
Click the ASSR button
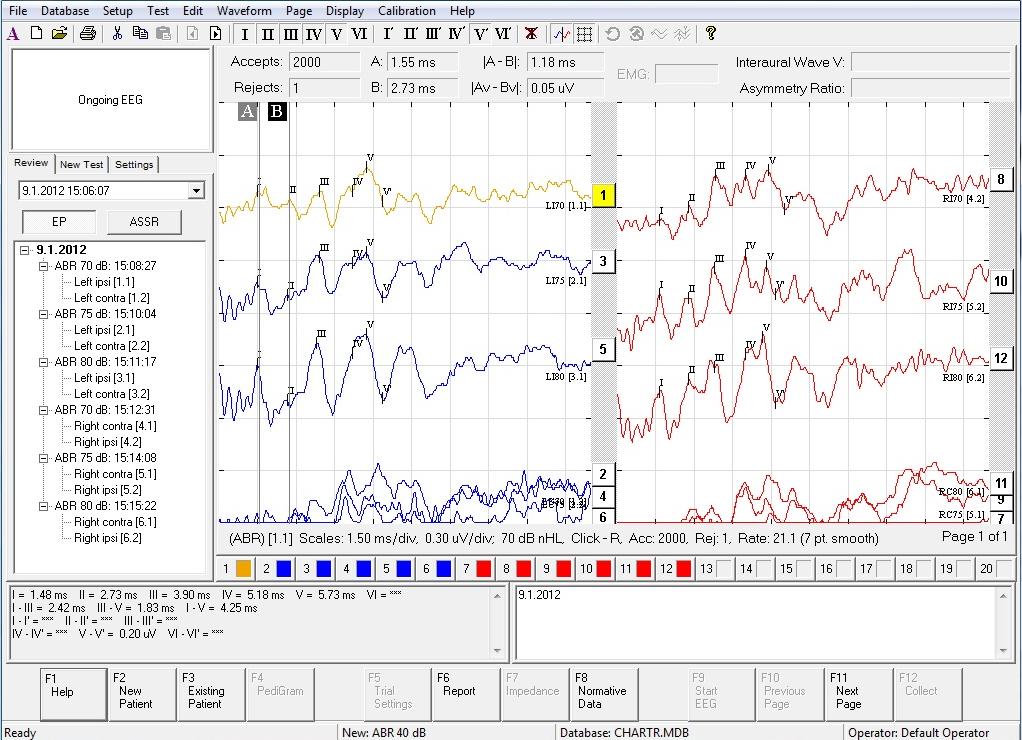coord(144,222)
